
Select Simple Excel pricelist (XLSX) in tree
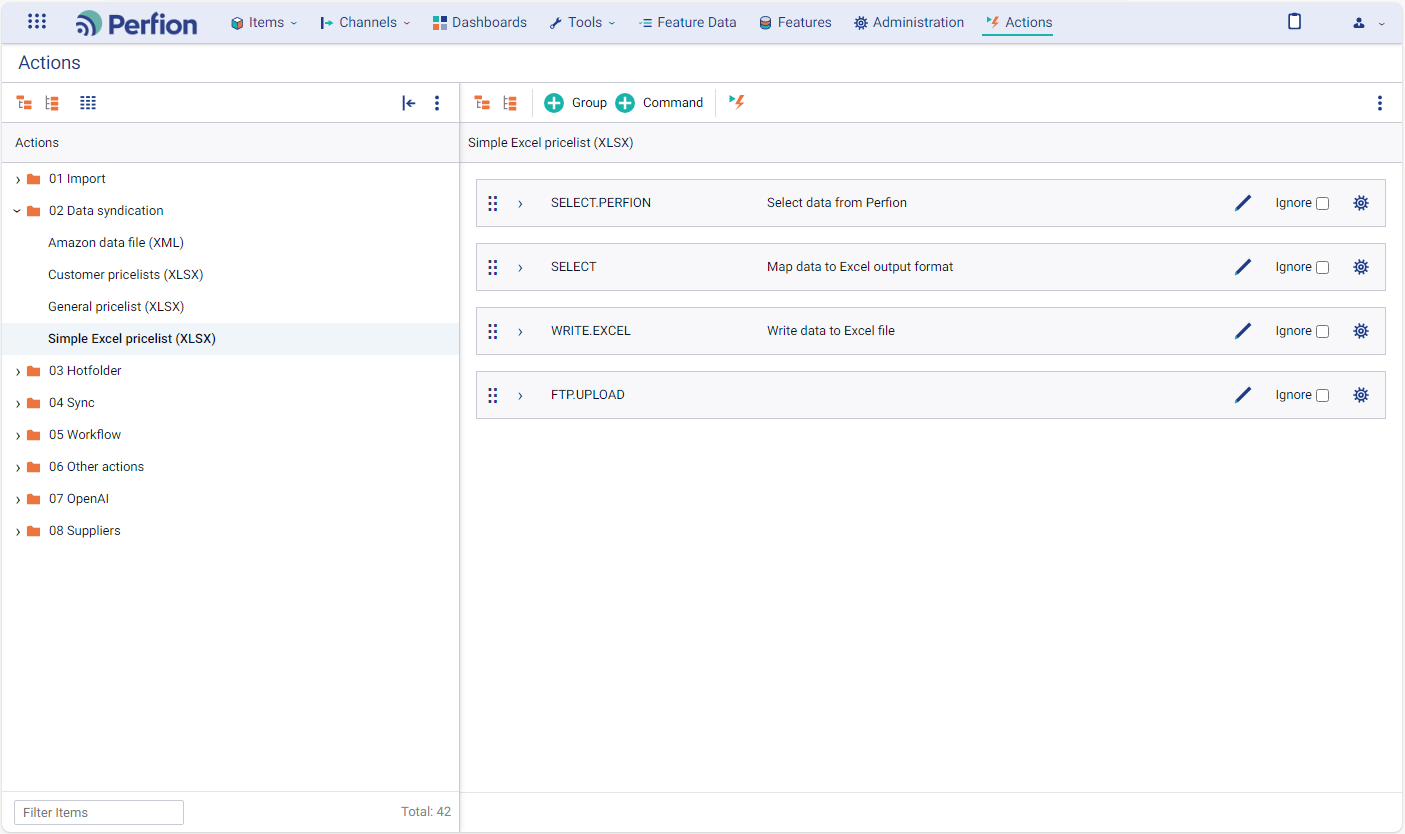pyautogui.click(x=132, y=339)
